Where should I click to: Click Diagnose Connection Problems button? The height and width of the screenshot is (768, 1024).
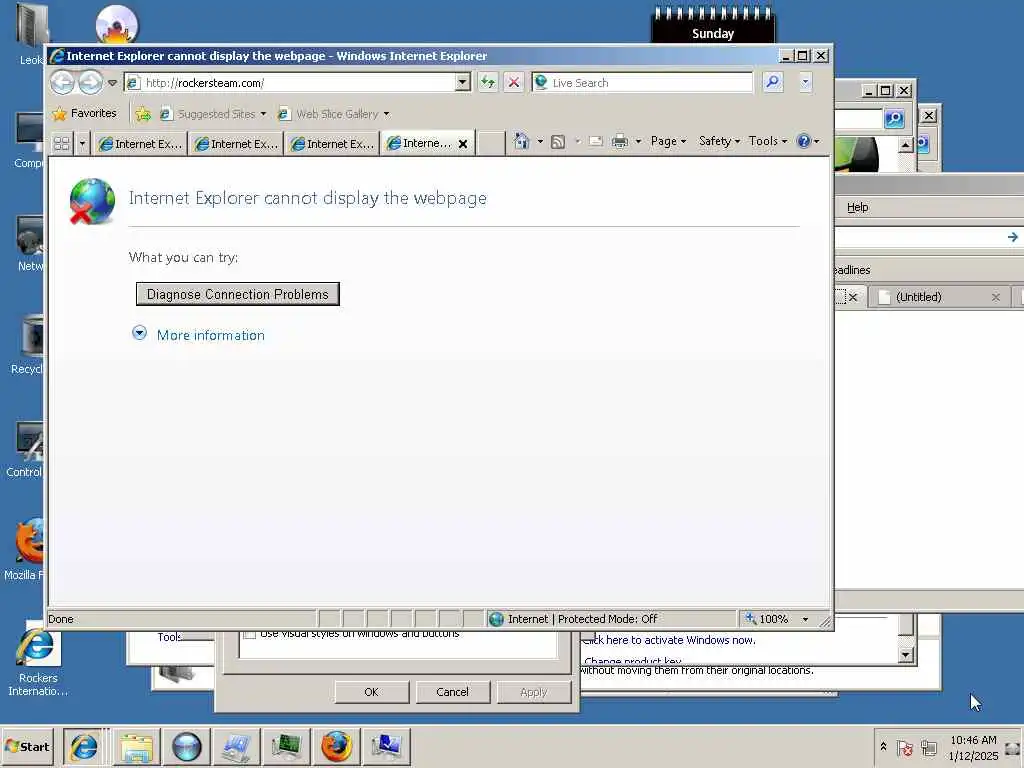point(238,294)
